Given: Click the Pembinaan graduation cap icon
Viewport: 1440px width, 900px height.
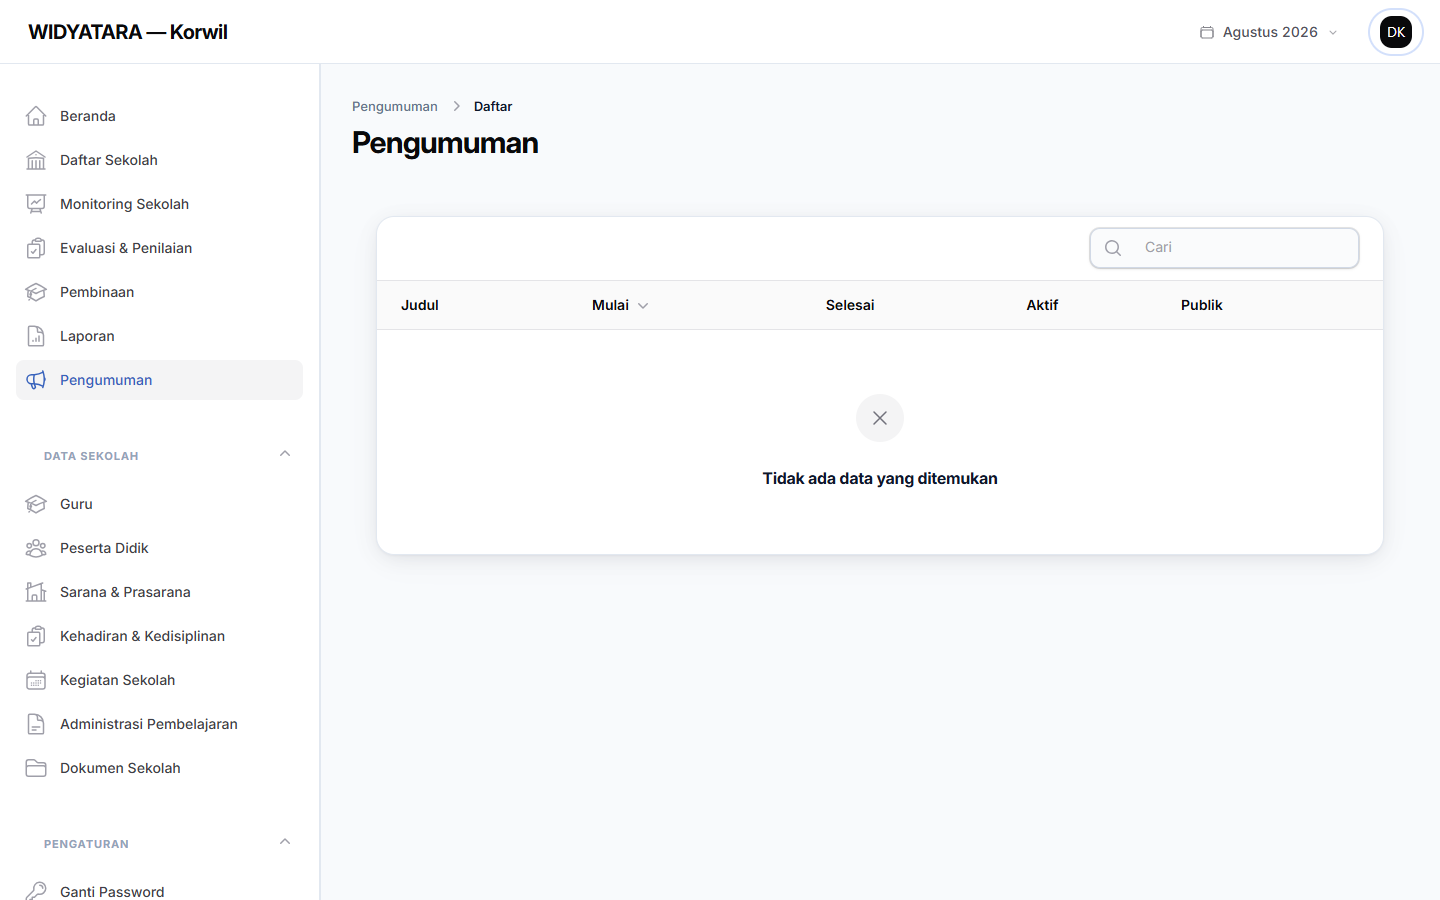Looking at the screenshot, I should pos(36,292).
